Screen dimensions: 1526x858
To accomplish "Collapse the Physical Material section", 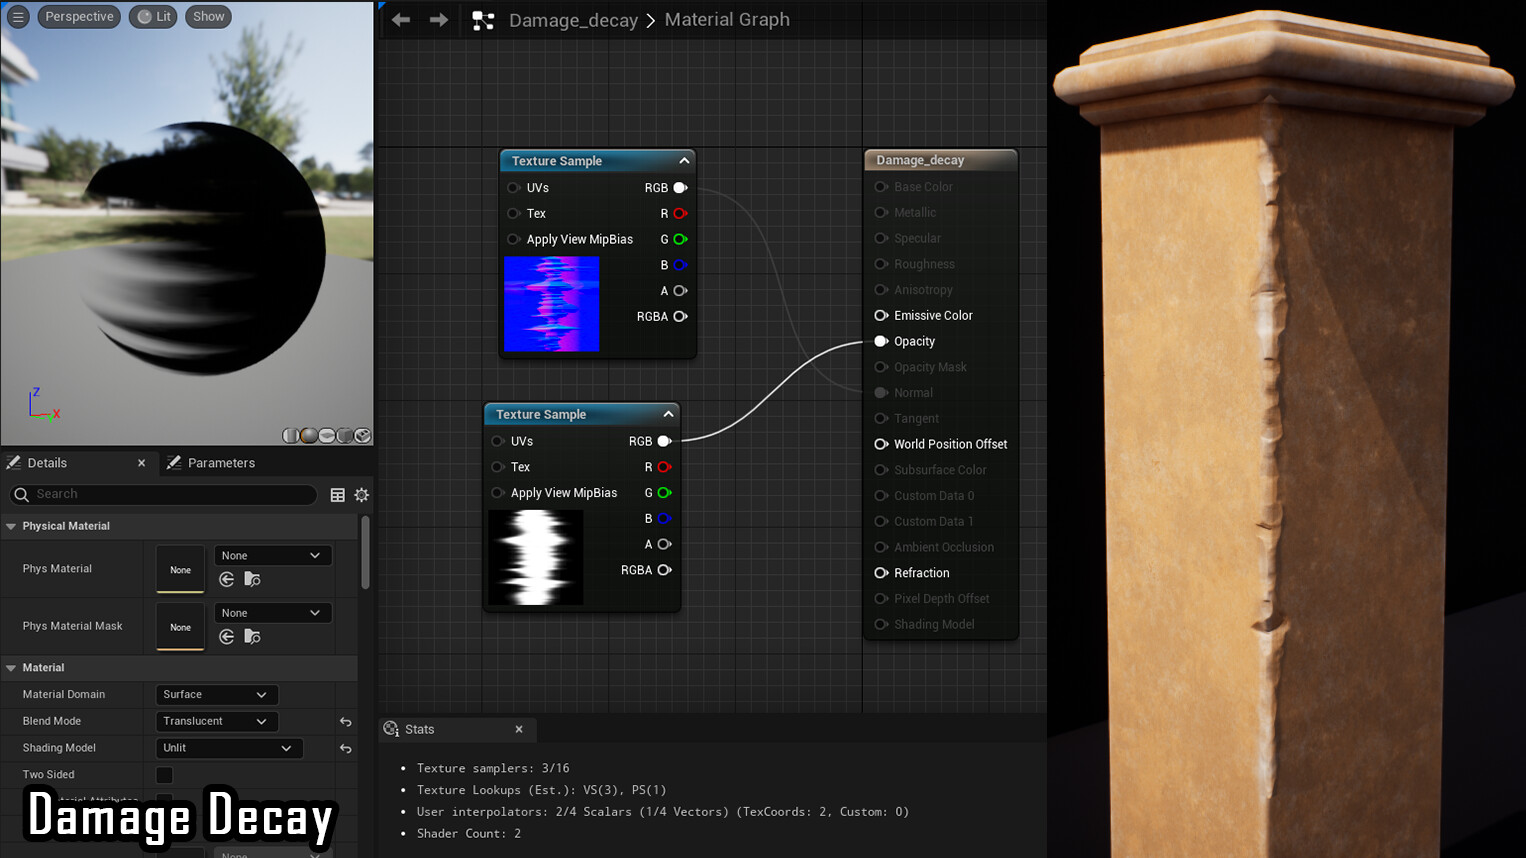I will click(11, 525).
